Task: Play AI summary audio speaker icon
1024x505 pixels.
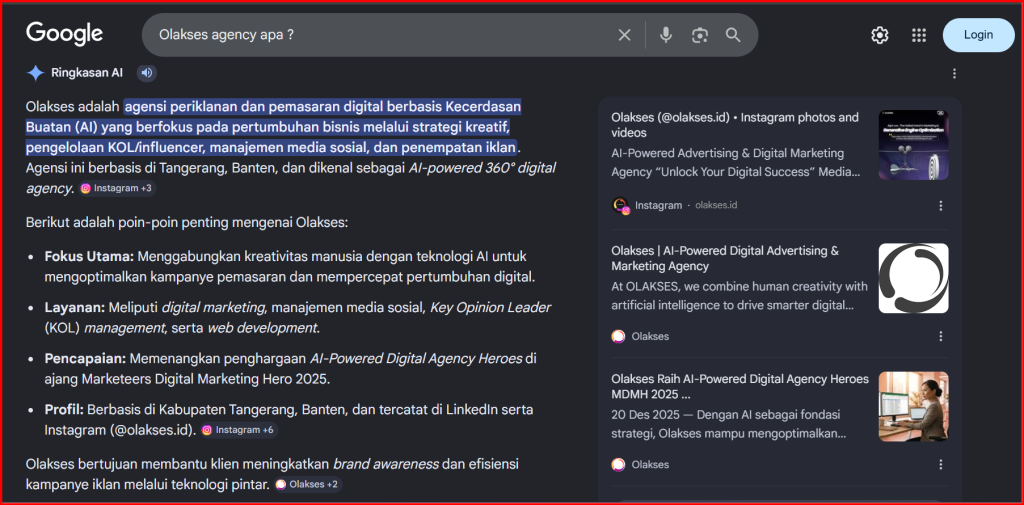Action: [146, 72]
